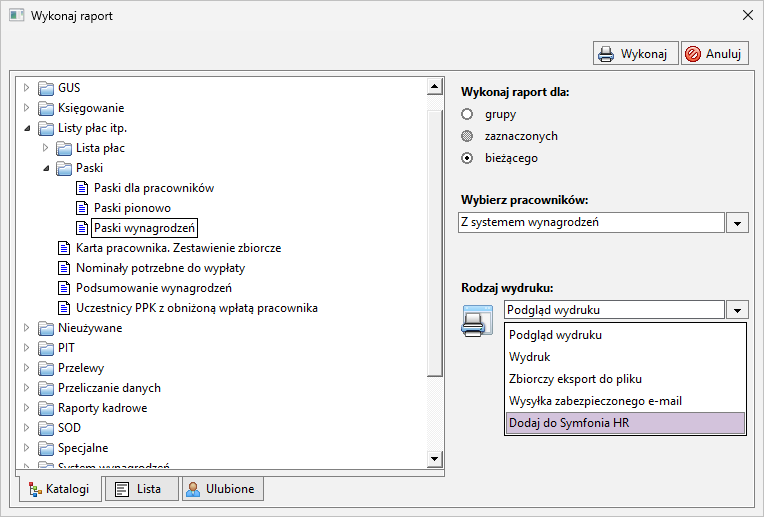The height and width of the screenshot is (517, 764).
Task: Choose Wydruk from the dropdown list
Action: click(x=626, y=357)
